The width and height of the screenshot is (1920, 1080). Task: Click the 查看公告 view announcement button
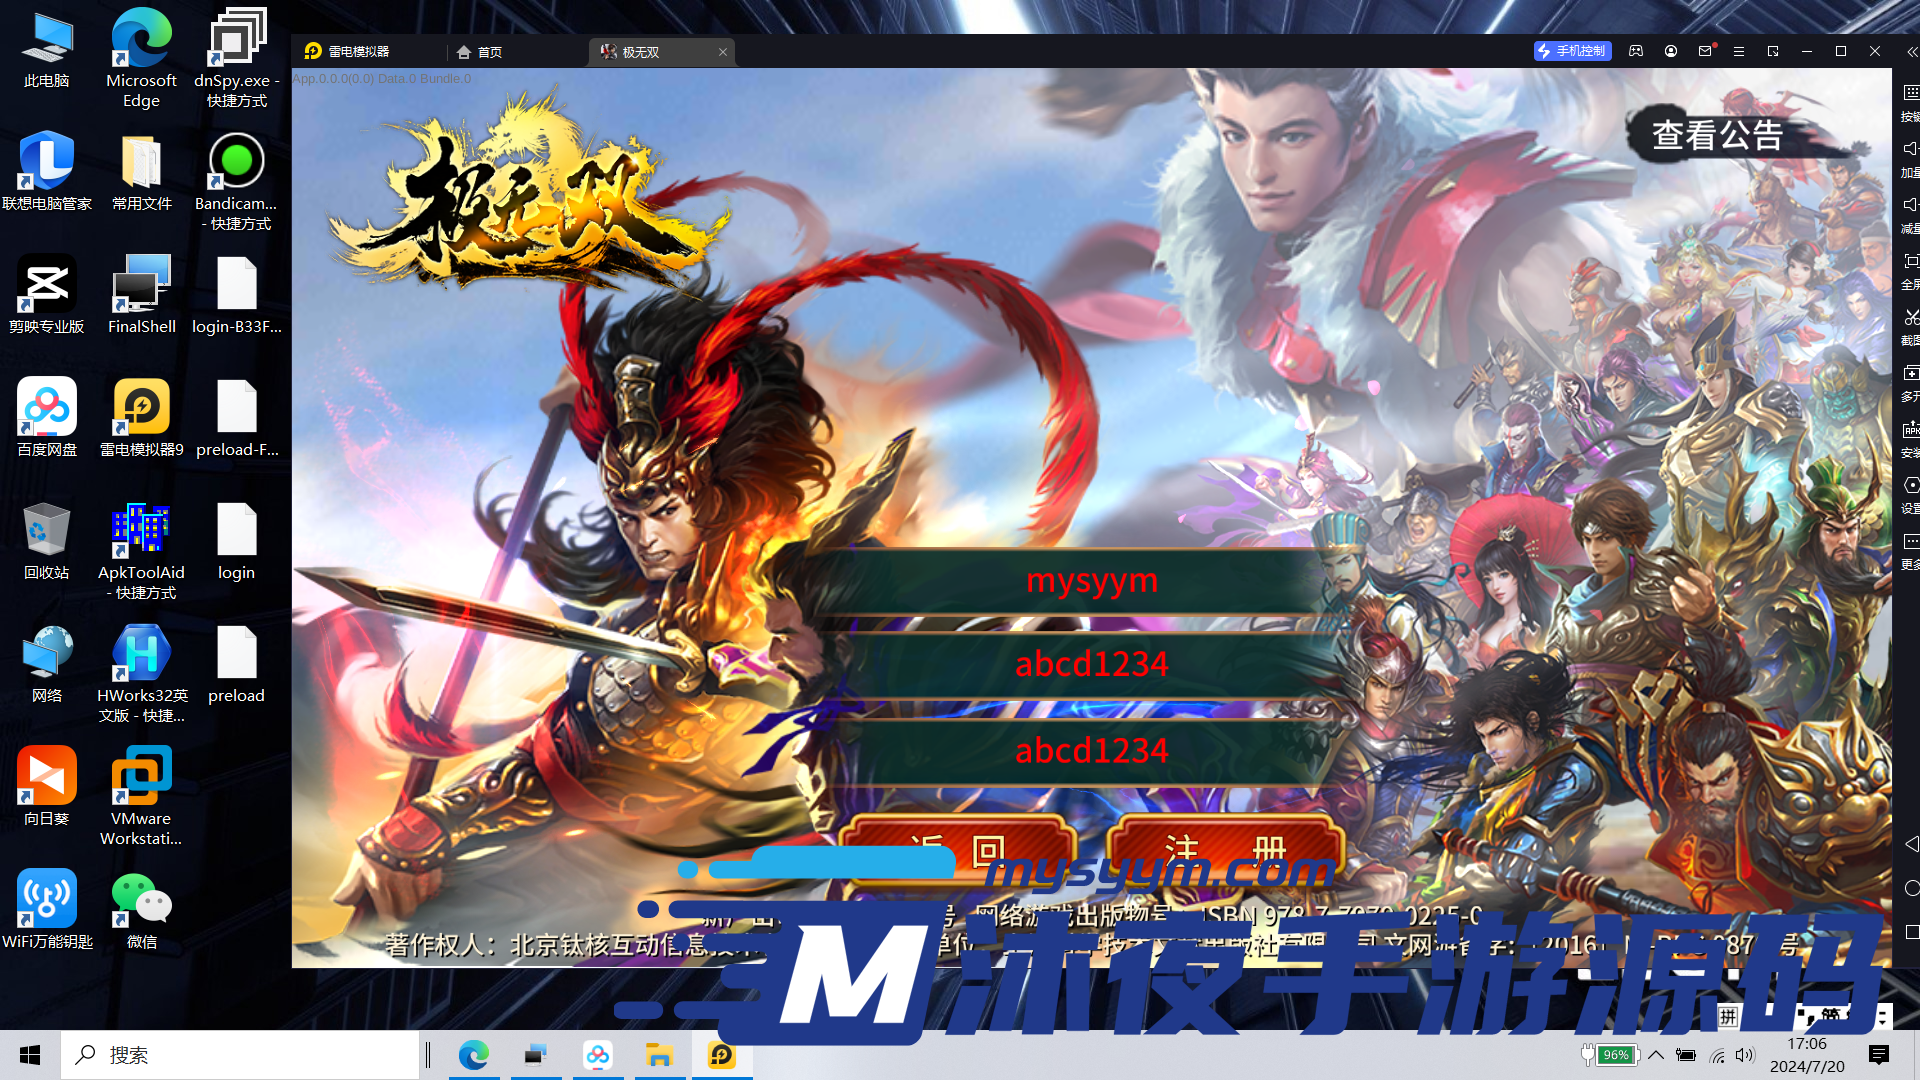pos(1717,135)
